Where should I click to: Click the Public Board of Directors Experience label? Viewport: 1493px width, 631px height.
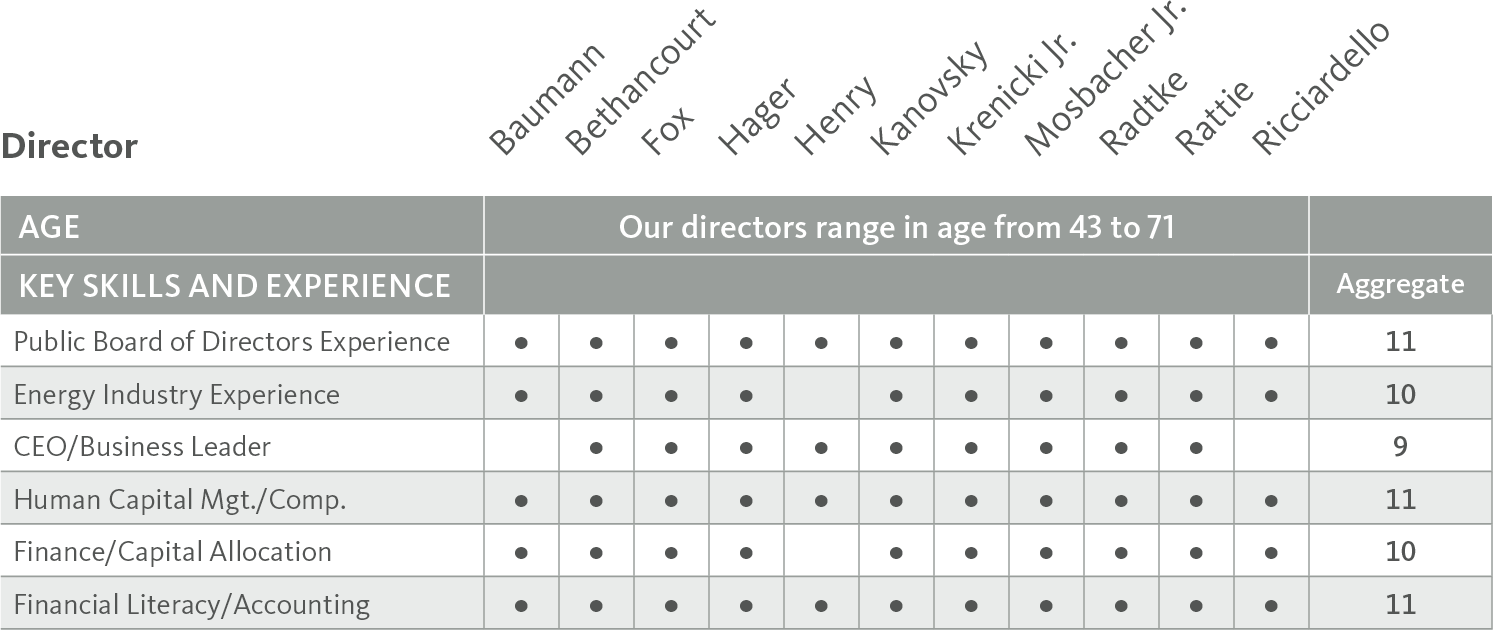[232, 342]
